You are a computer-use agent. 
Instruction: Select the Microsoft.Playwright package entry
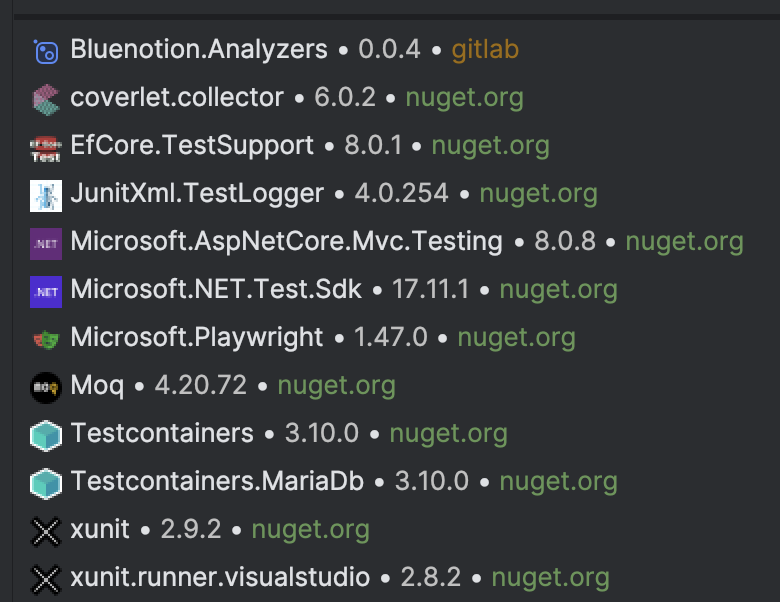click(x=197, y=337)
